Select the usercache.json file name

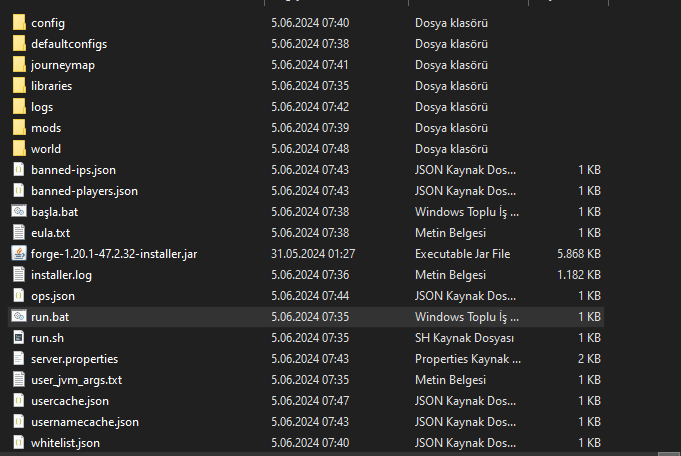[70, 401]
